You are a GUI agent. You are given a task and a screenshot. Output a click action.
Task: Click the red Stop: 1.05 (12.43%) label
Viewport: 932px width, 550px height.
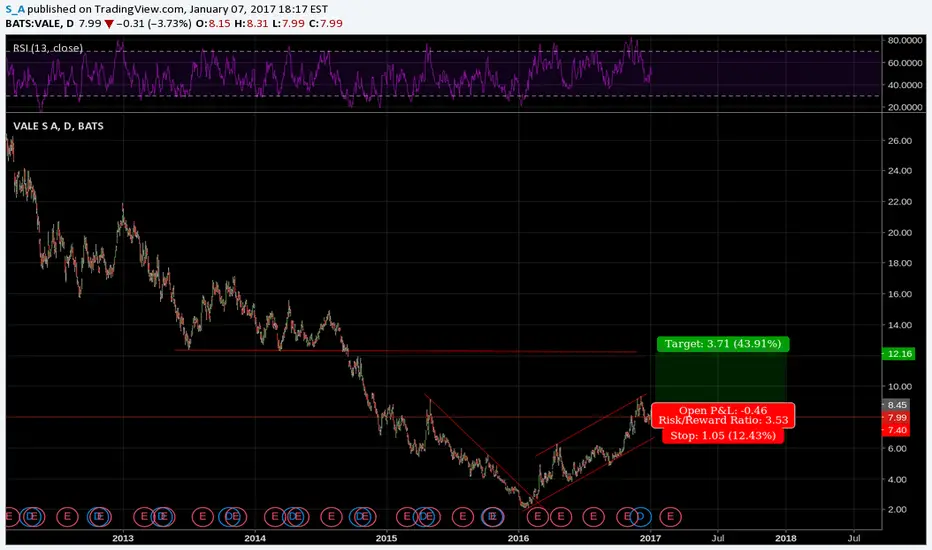click(x=723, y=435)
